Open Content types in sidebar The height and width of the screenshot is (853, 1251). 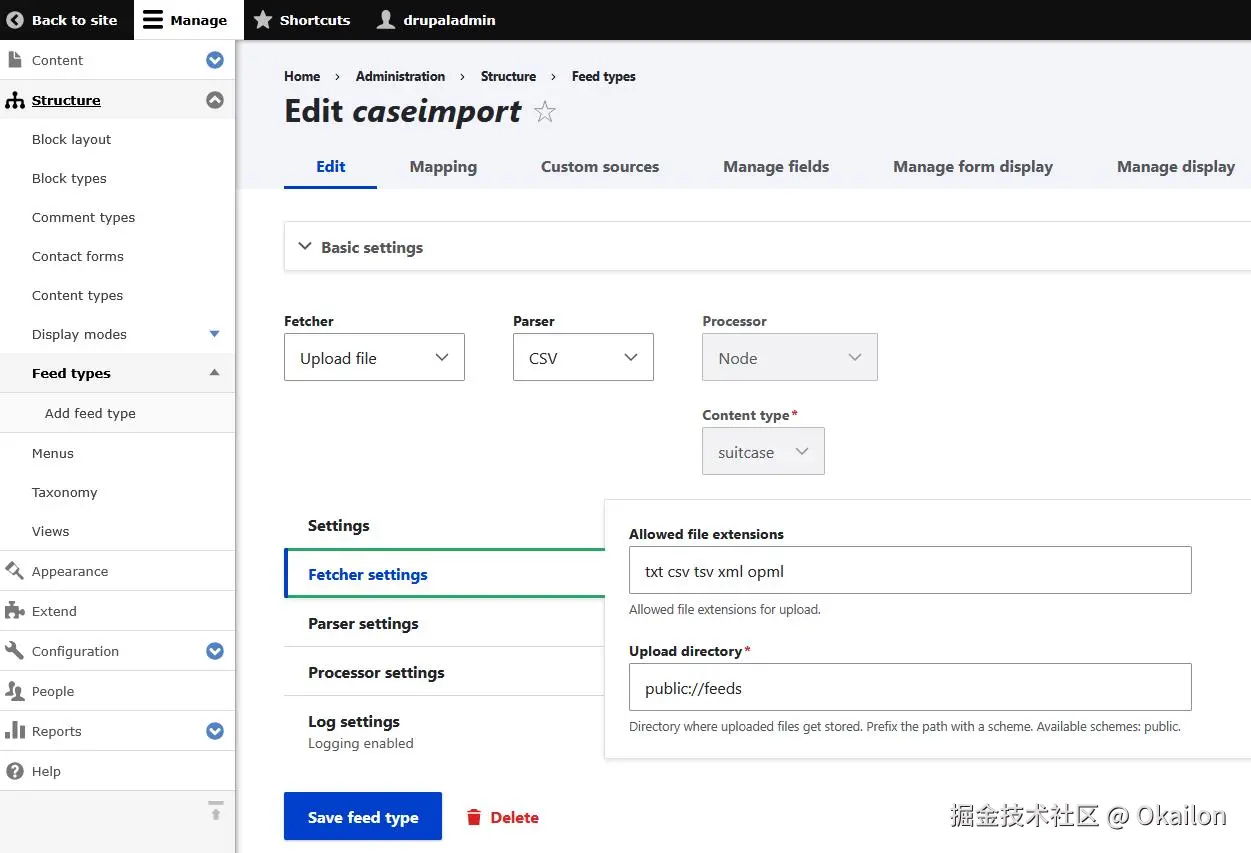click(x=78, y=295)
